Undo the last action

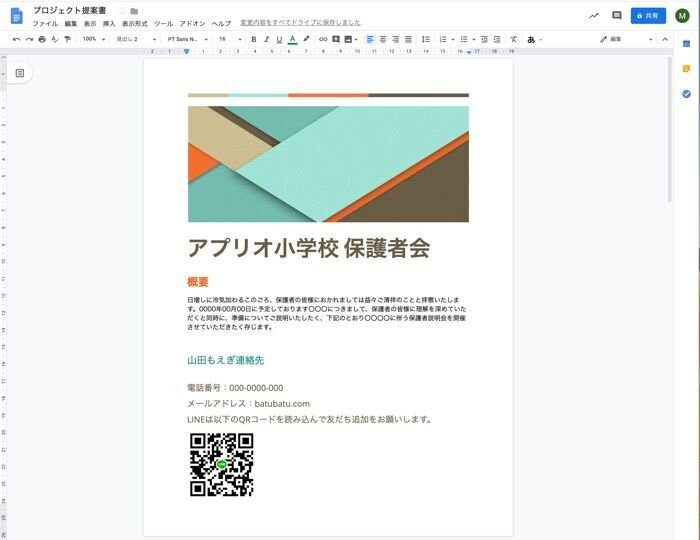pos(17,39)
